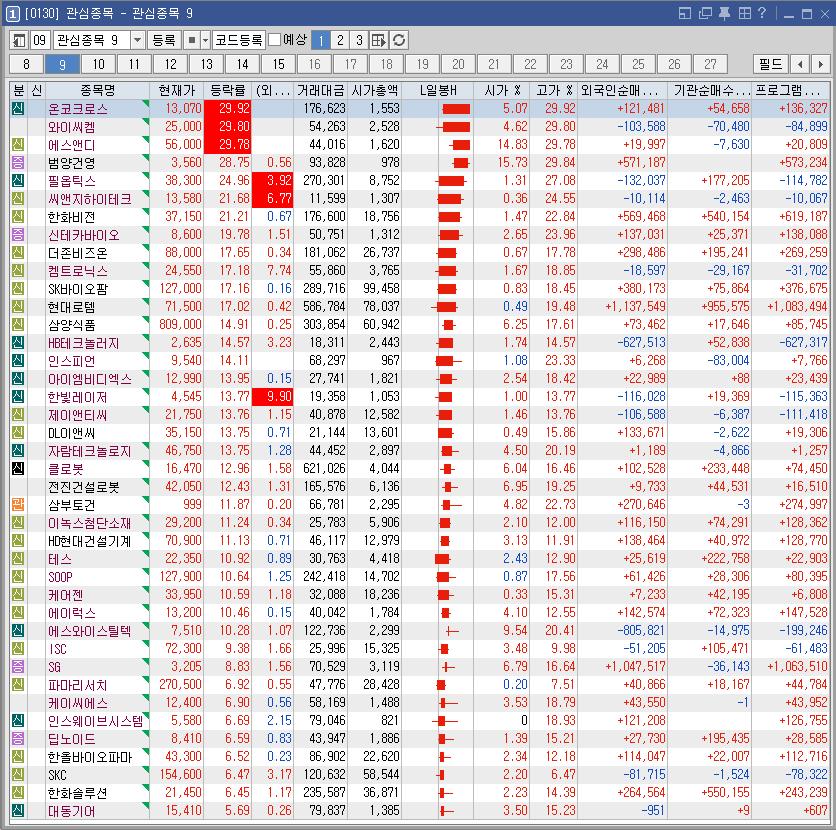This screenshot has width=836, height=830.
Task: Click the black 신 badge on the 클로봇 row
Action: [x=18, y=469]
